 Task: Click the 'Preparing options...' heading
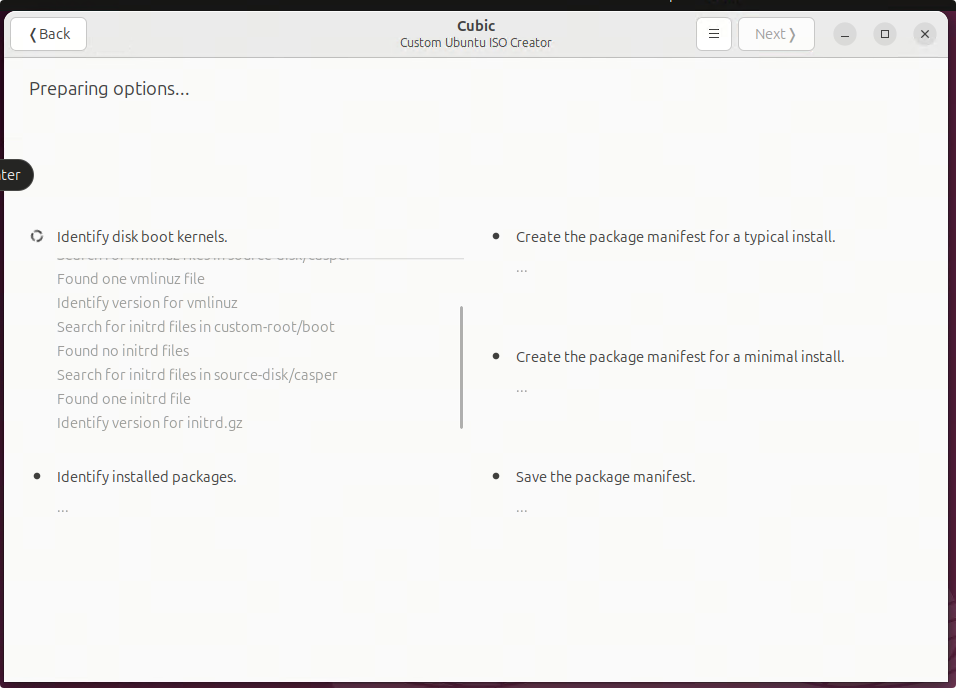(109, 89)
